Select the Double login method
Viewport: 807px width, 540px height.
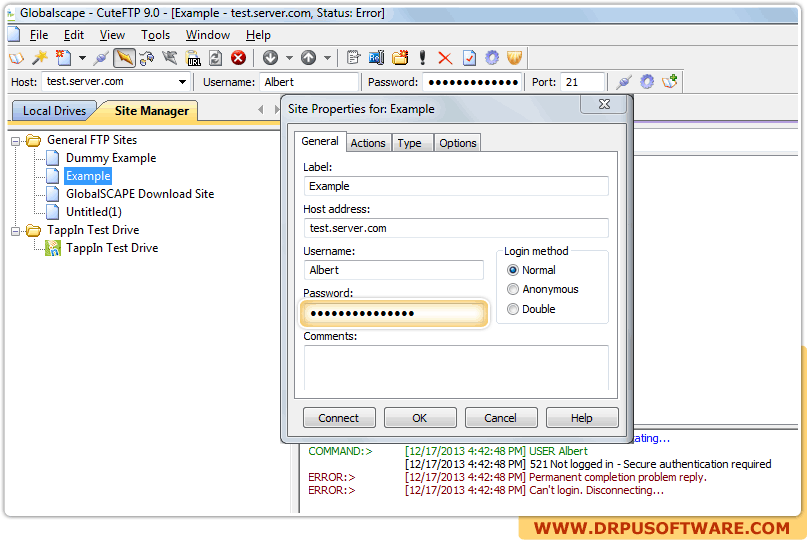[x=513, y=309]
